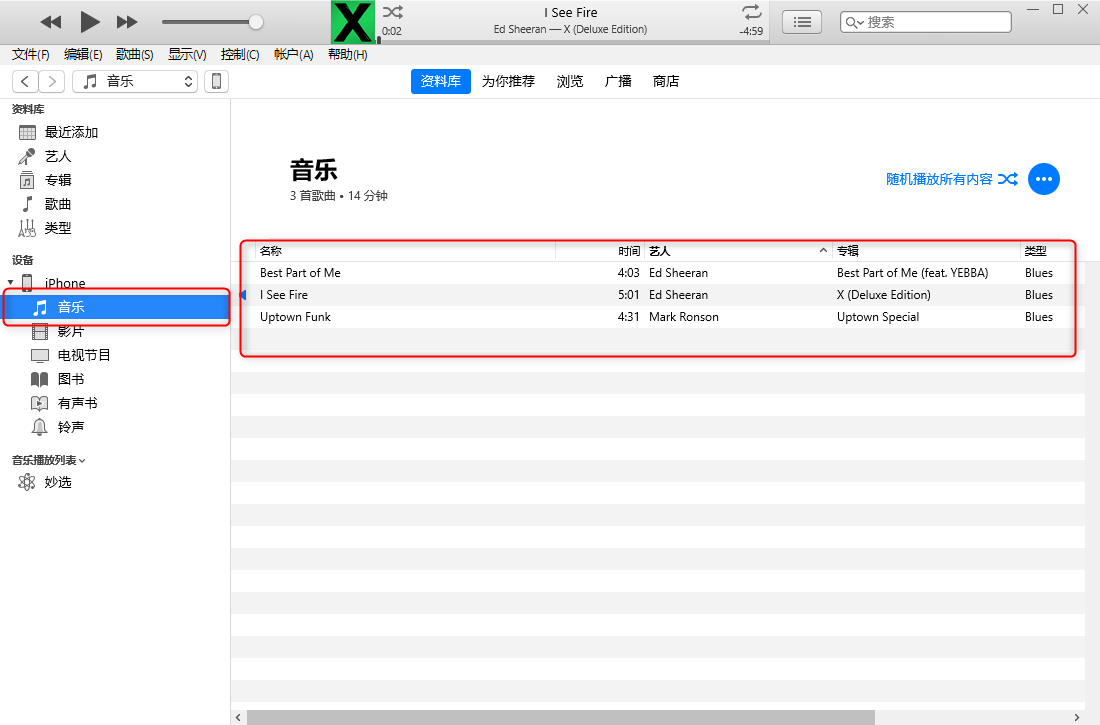The image size is (1100, 725).
Task: Open the 音乐 media type dropdown
Action: (135, 81)
